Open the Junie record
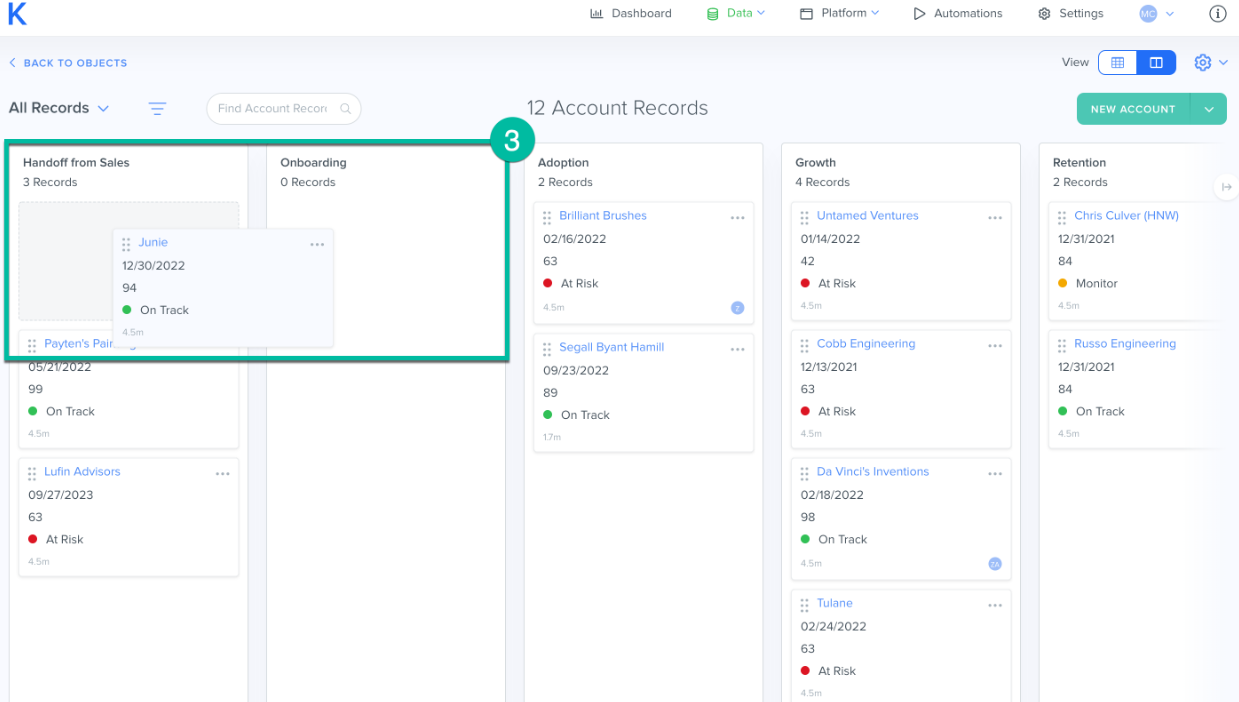1239x702 pixels. click(153, 242)
